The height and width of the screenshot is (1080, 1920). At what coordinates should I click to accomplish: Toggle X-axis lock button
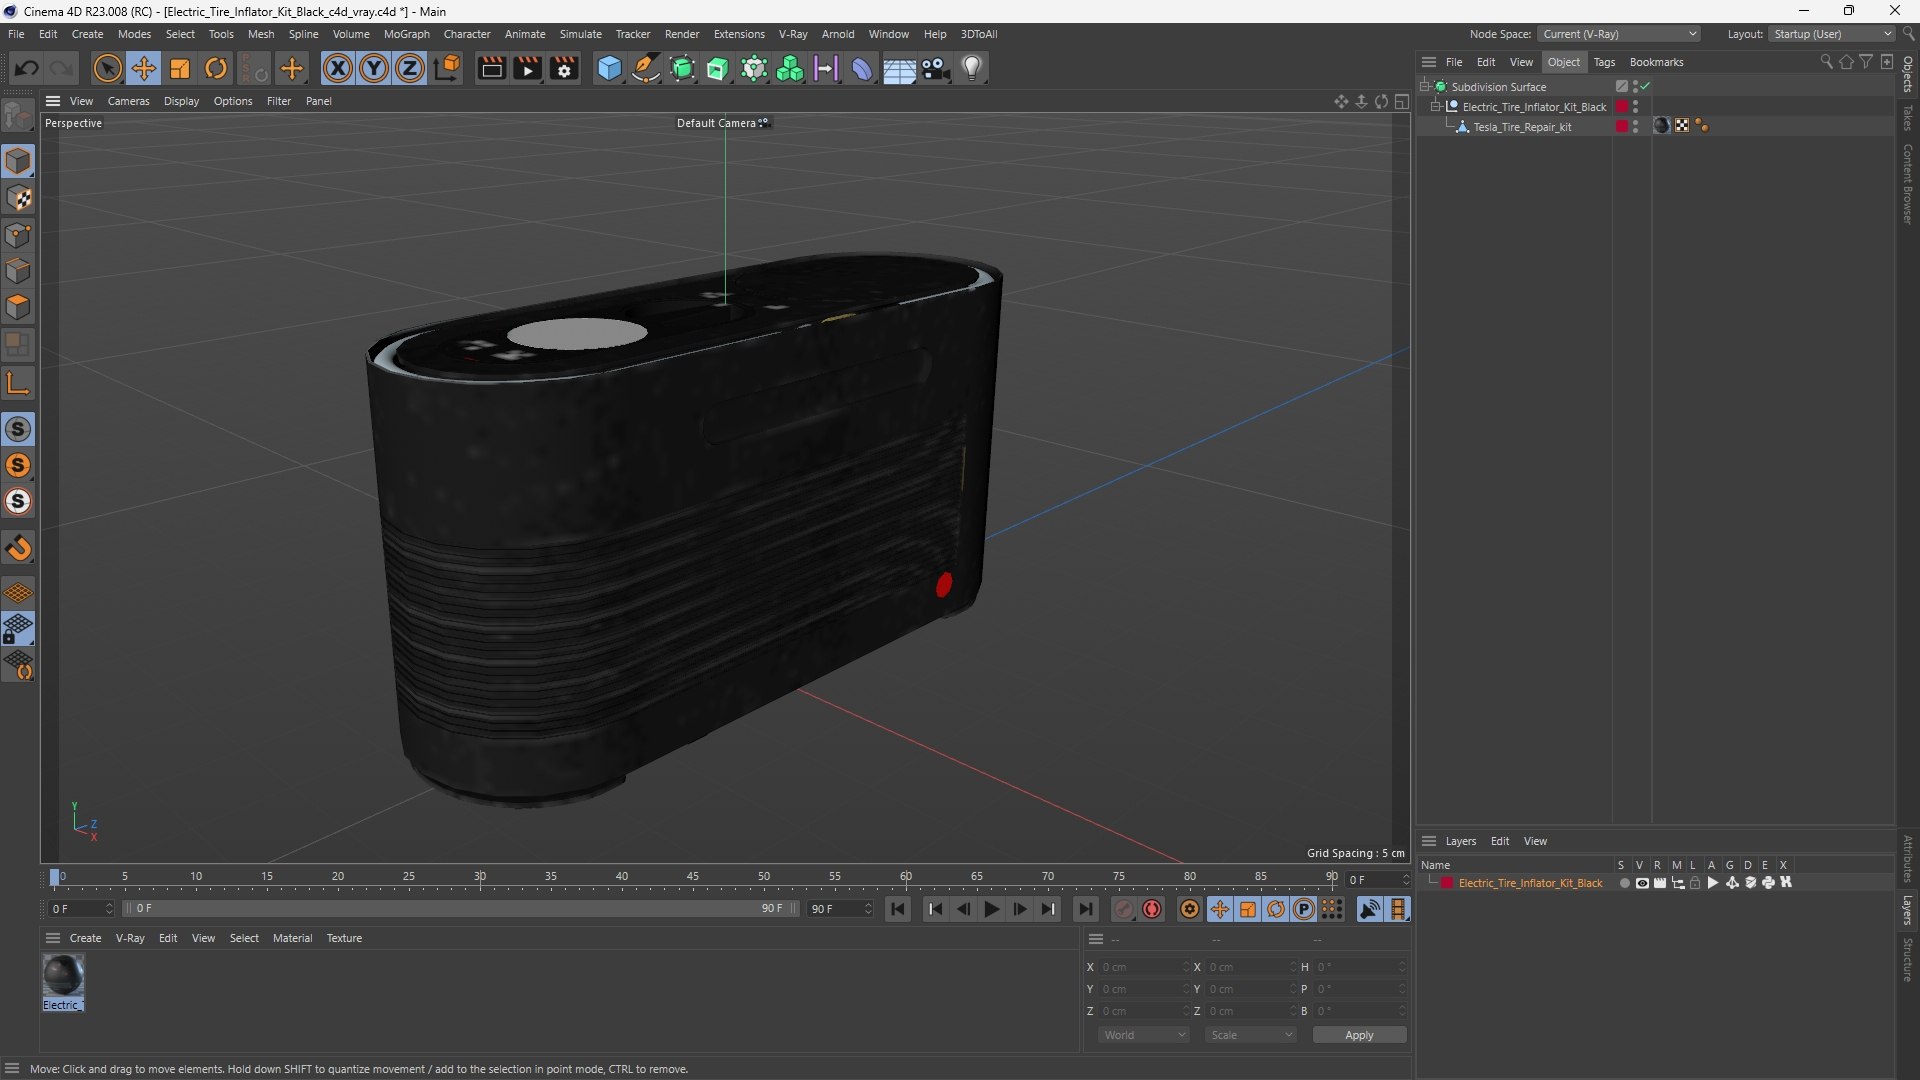click(x=338, y=68)
